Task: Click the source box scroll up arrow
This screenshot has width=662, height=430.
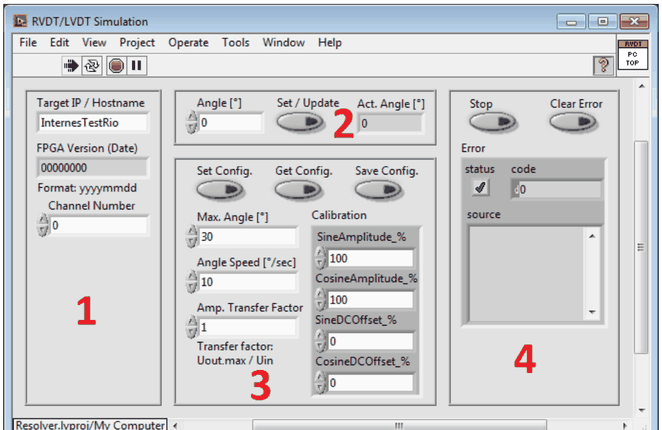Action: click(592, 236)
